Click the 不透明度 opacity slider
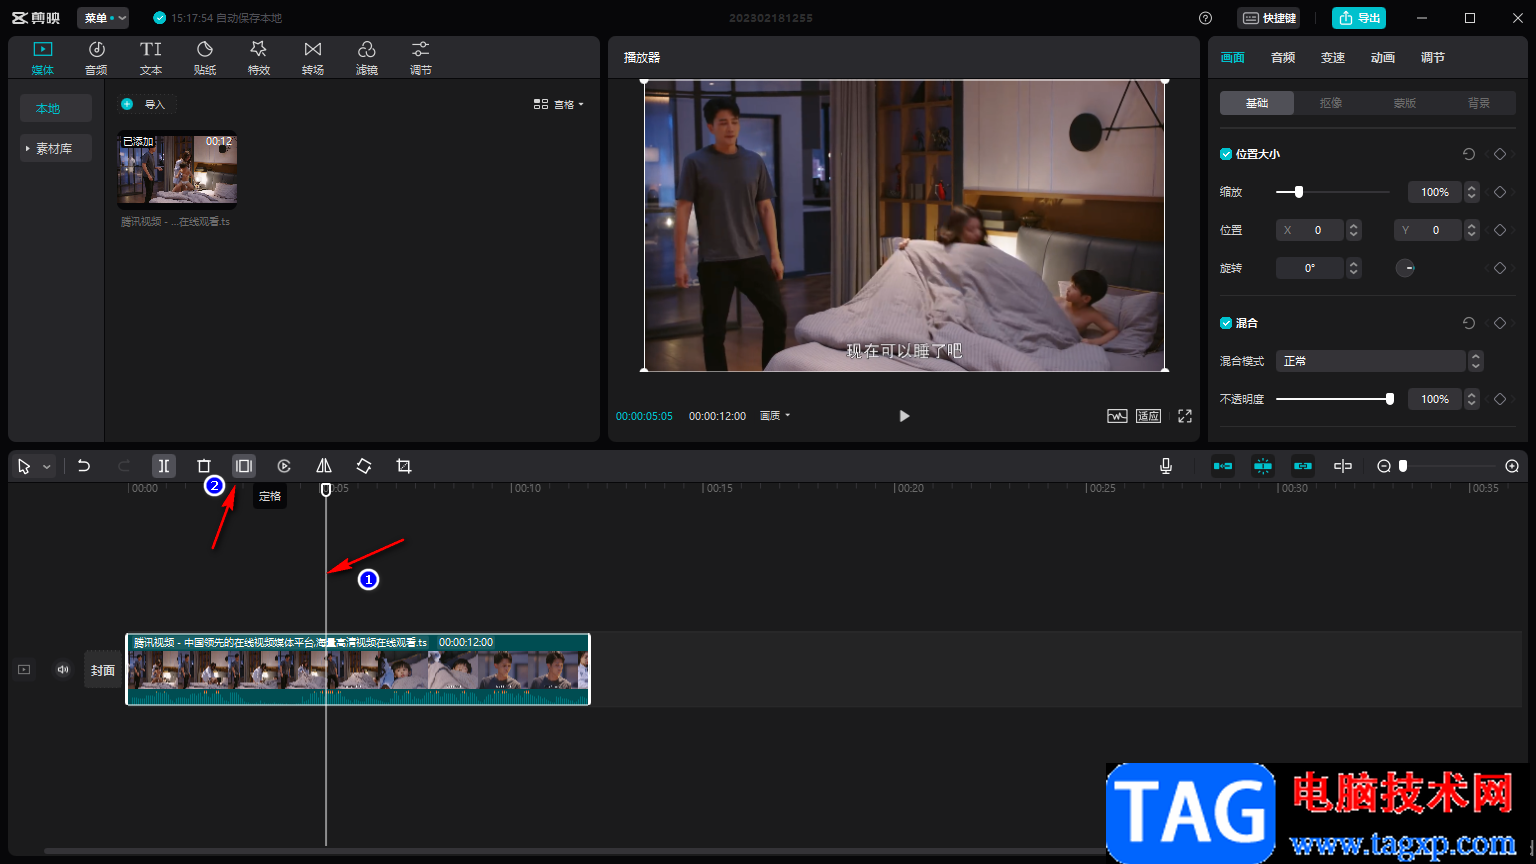This screenshot has width=1536, height=864. [x=1333, y=399]
